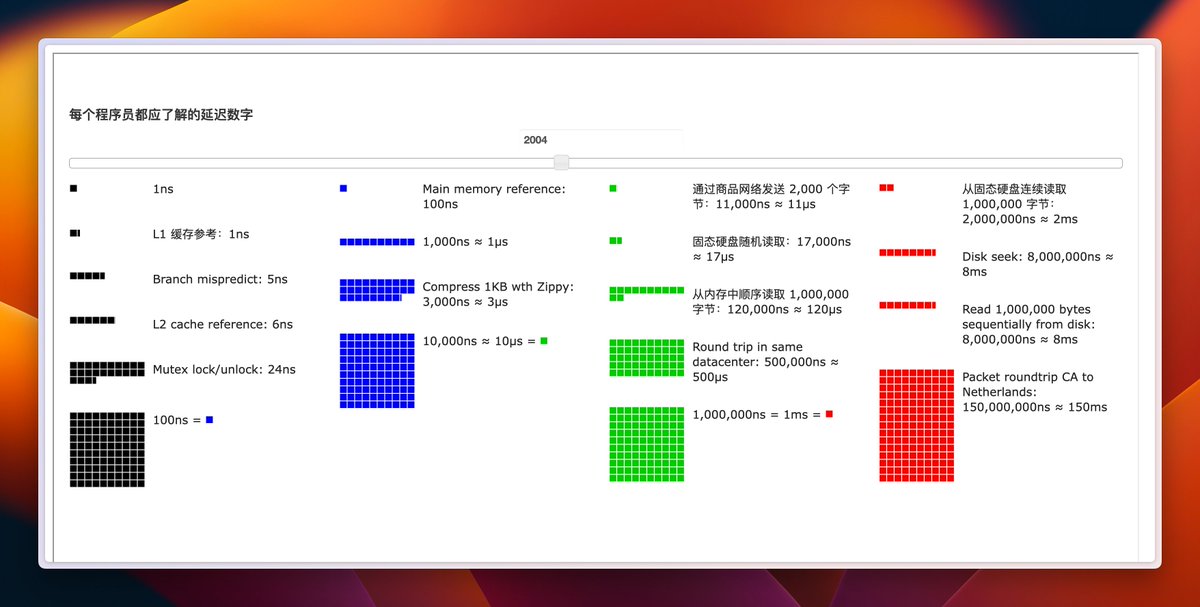Viewport: 1200px width, 607px height.
Task: Click the red row for Disk seek
Action: pyautogui.click(x=908, y=252)
